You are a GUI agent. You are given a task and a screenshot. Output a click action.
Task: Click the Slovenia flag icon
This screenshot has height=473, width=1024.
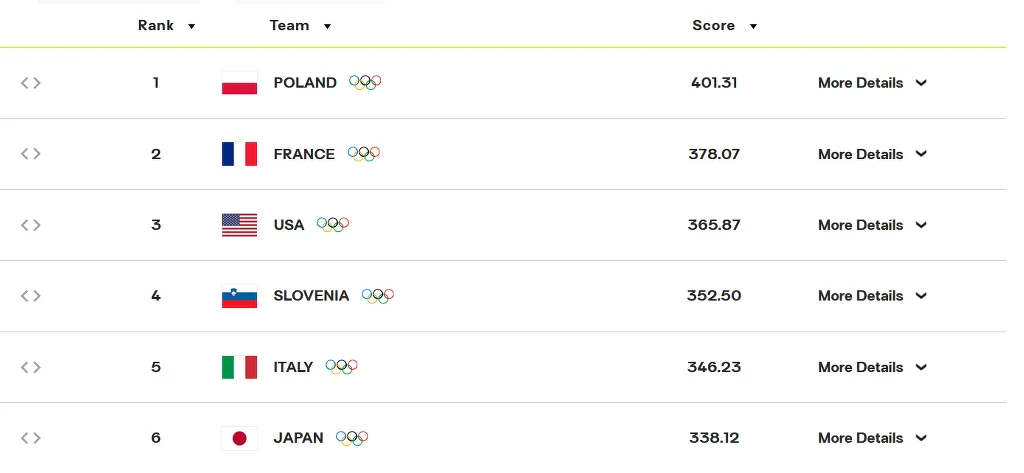(x=239, y=296)
